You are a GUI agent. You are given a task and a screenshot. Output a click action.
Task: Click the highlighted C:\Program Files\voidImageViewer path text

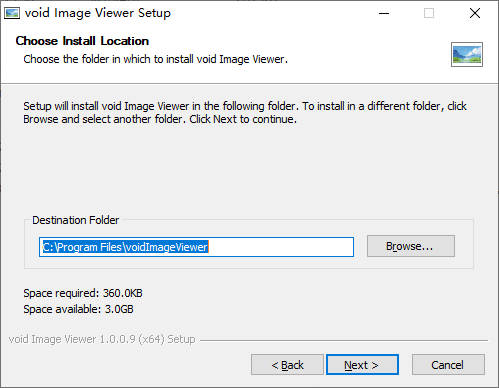pyautogui.click(x=125, y=247)
